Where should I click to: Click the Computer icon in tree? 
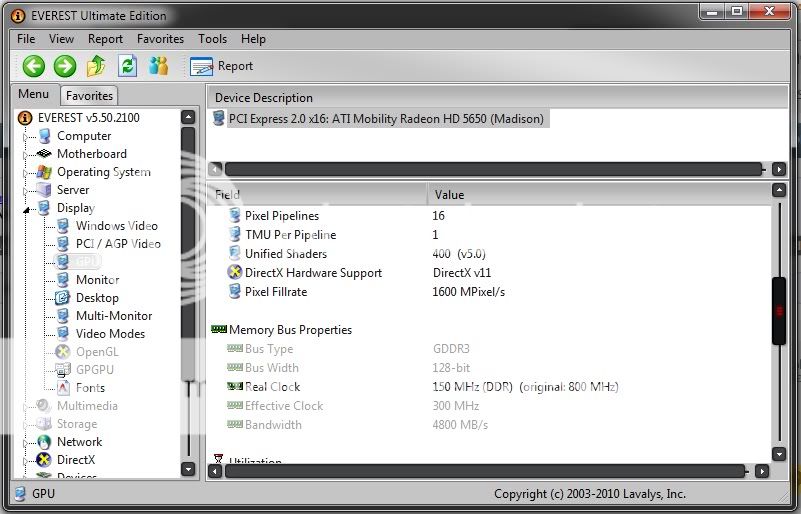tap(44, 136)
